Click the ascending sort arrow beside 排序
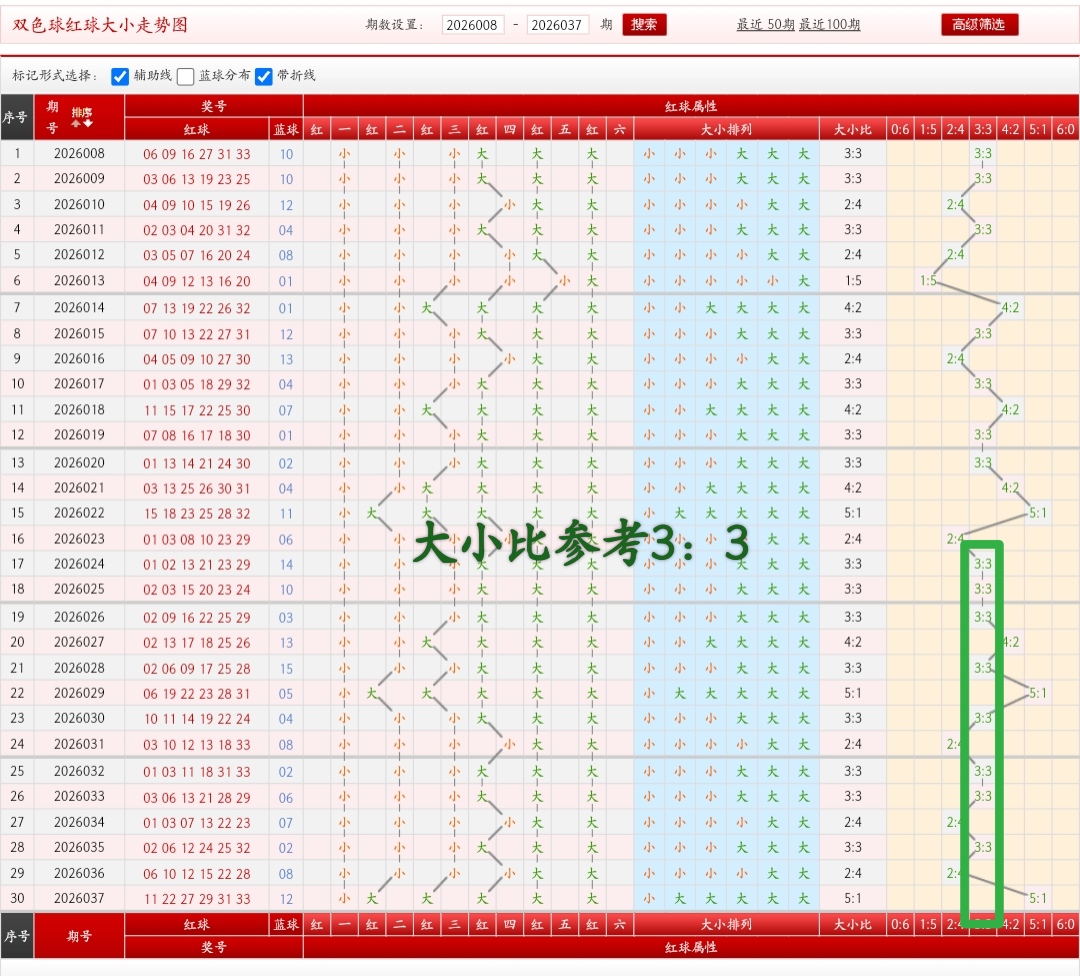The image size is (1080, 976). (75, 123)
